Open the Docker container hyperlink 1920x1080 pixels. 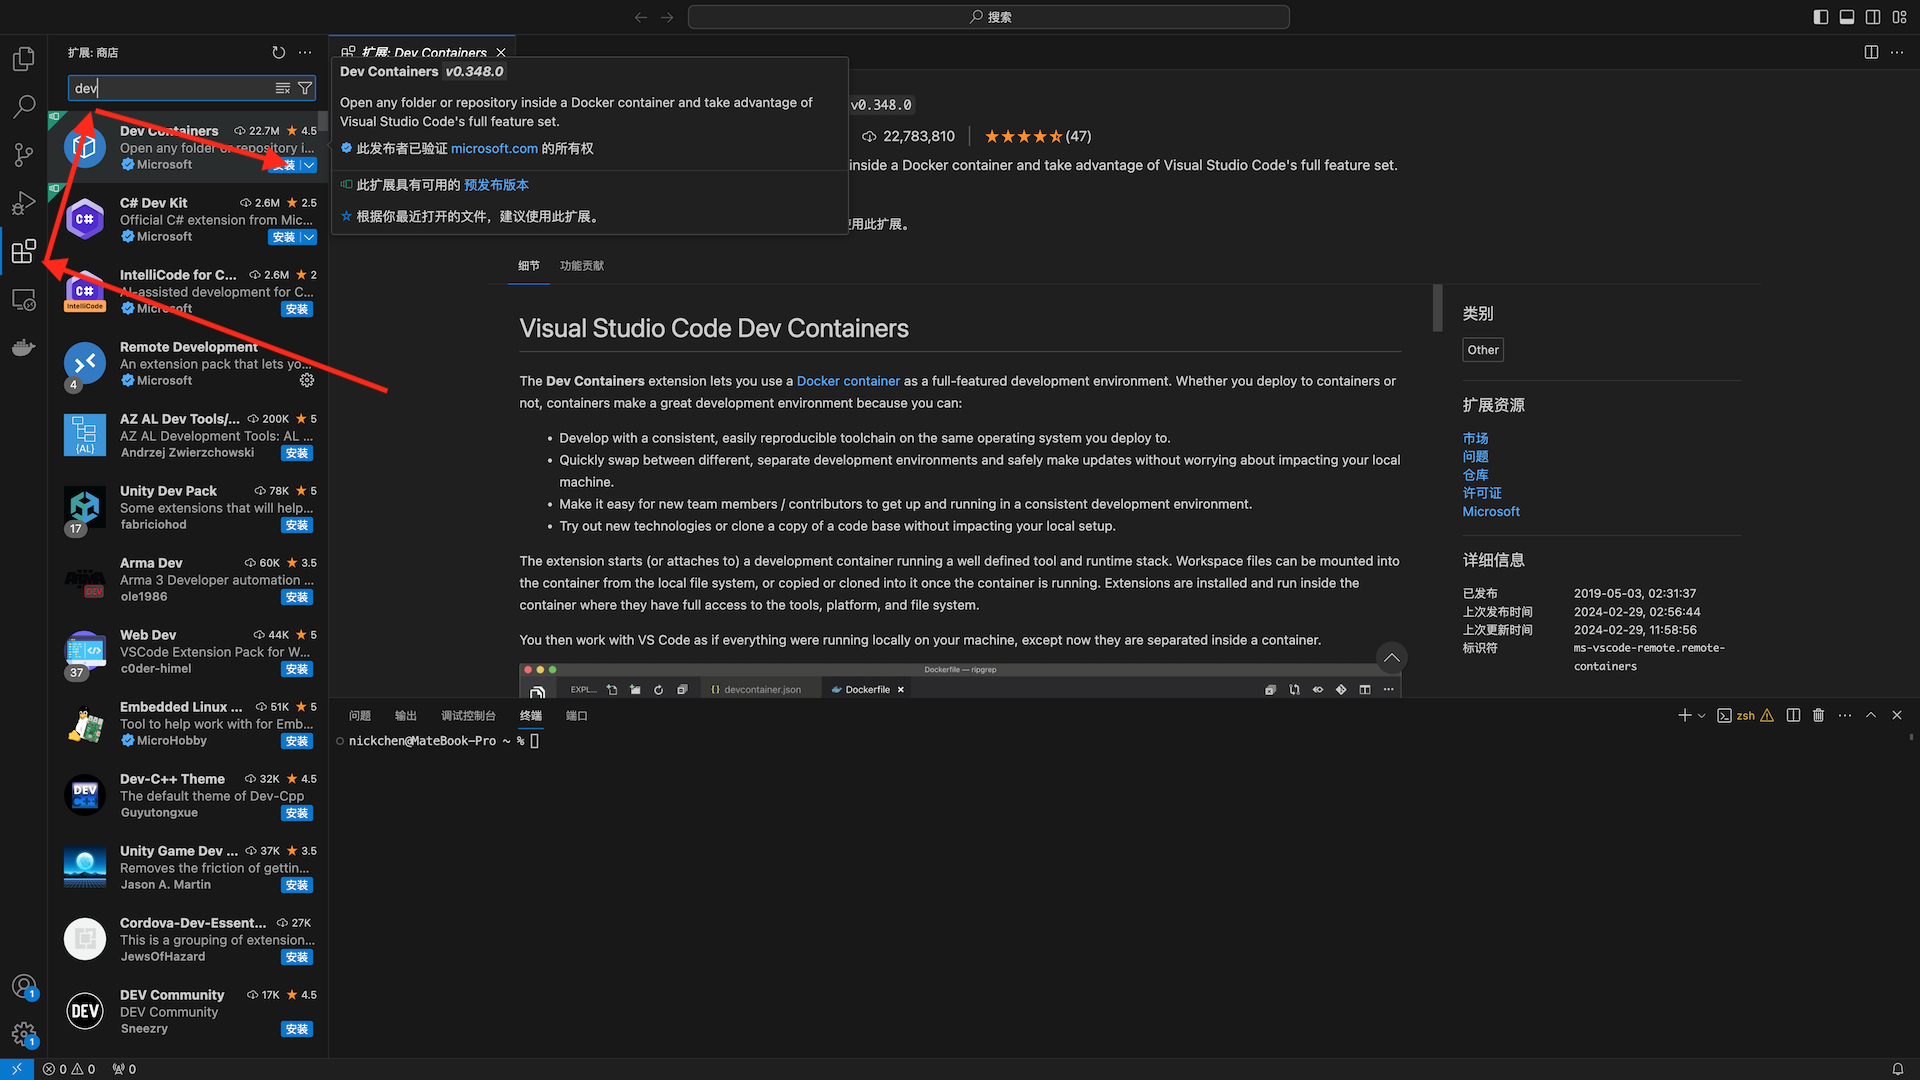[x=848, y=381]
